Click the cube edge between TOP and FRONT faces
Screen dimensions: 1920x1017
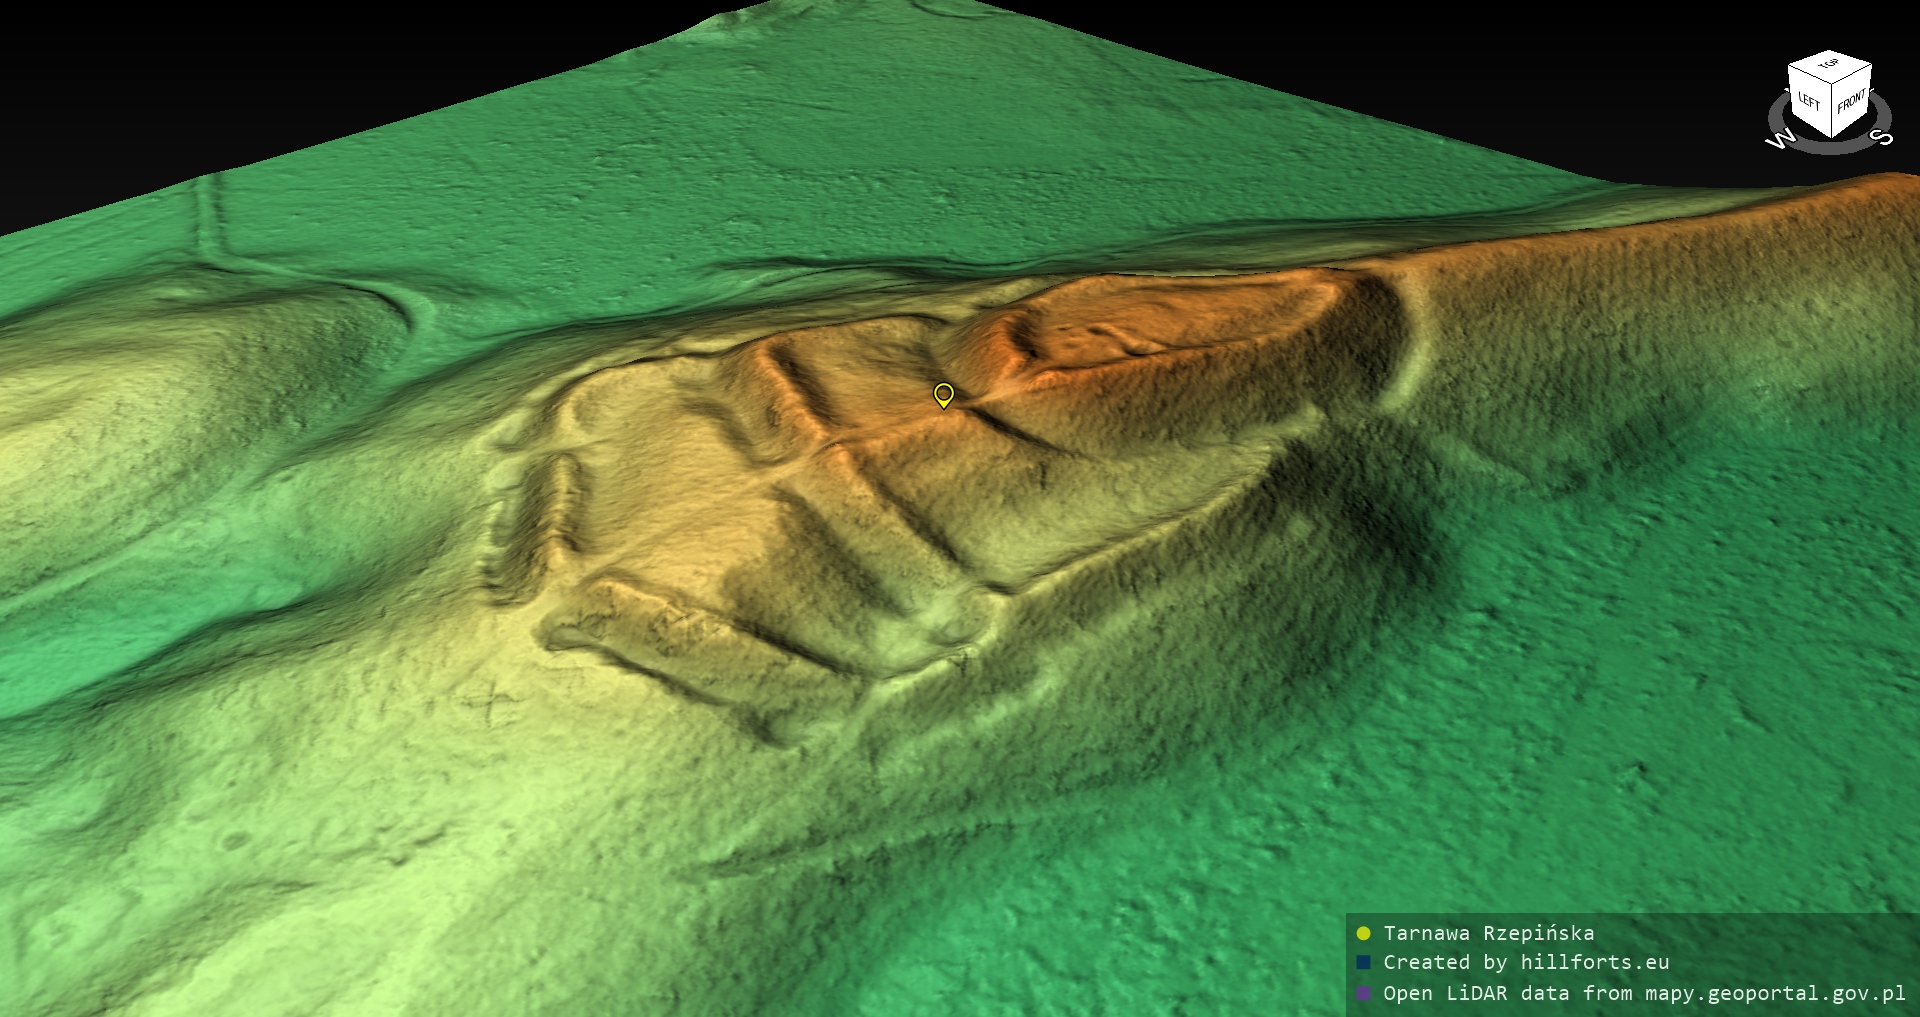(x=1851, y=74)
